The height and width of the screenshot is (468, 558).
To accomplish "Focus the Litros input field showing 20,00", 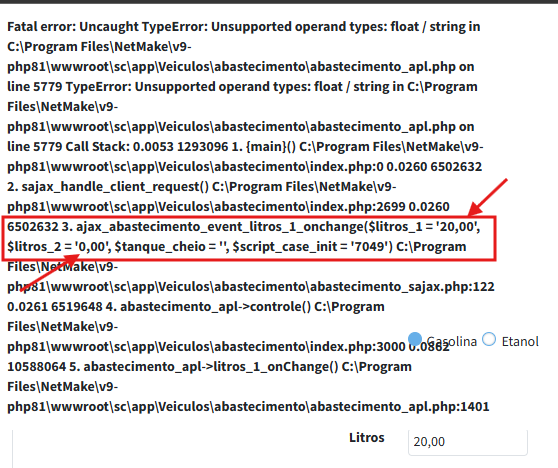I will [468, 442].
